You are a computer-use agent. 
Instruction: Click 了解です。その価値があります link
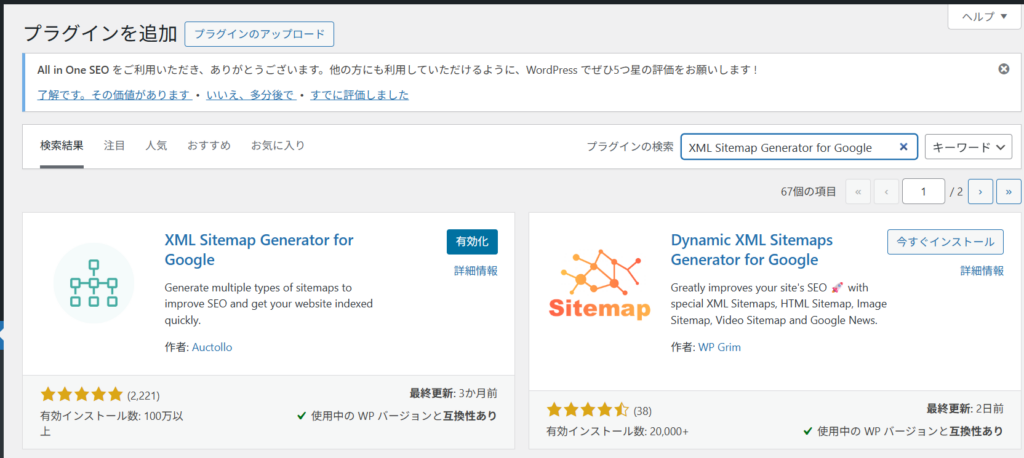click(x=115, y=95)
